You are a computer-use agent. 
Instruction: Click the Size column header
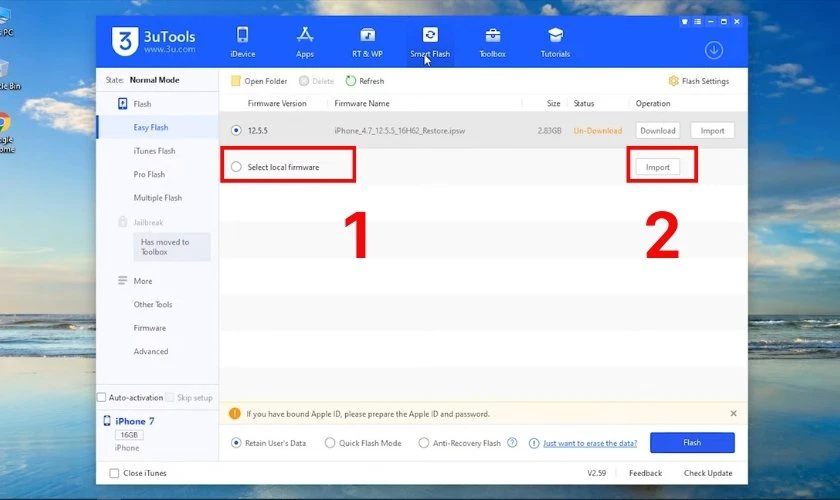pos(553,103)
